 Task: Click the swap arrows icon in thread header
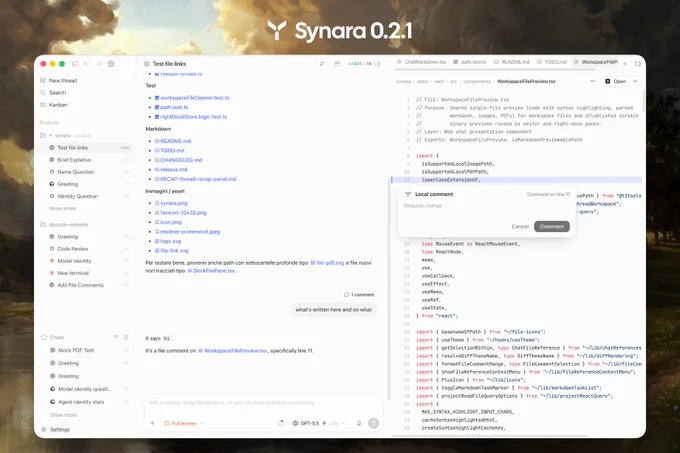tap(322, 64)
